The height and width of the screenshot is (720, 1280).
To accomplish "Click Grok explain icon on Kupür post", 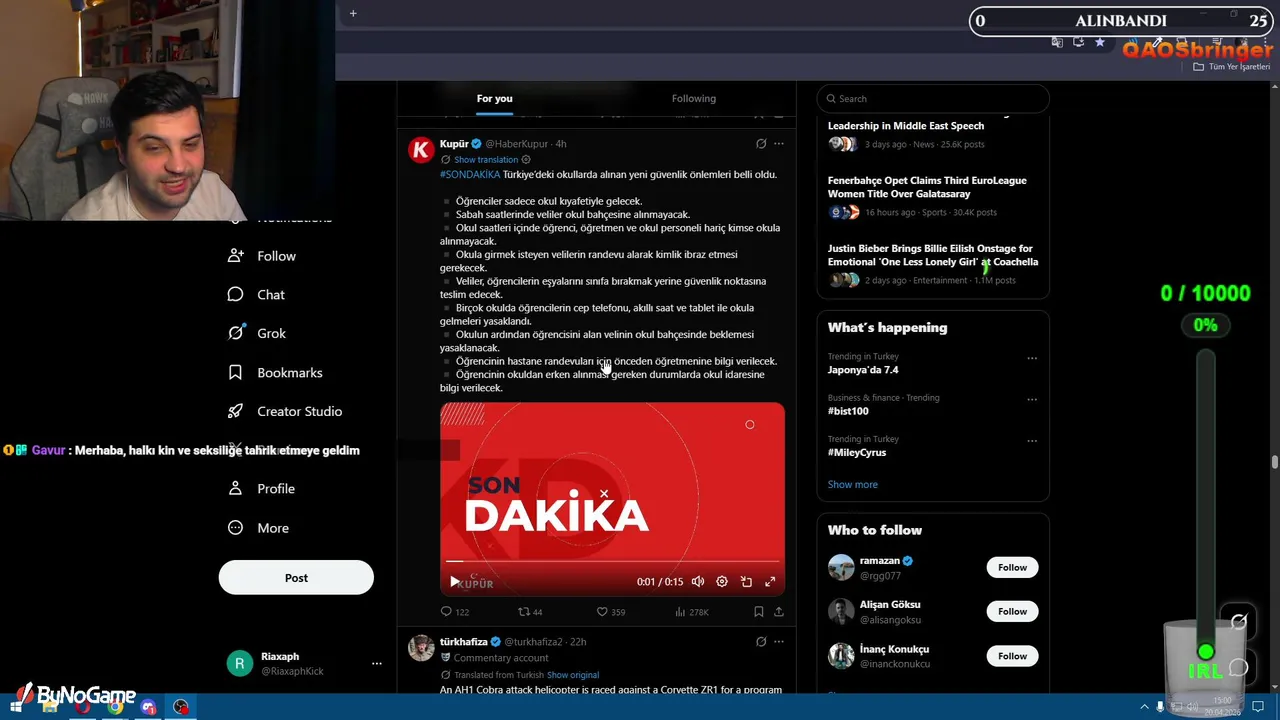I will [761, 144].
